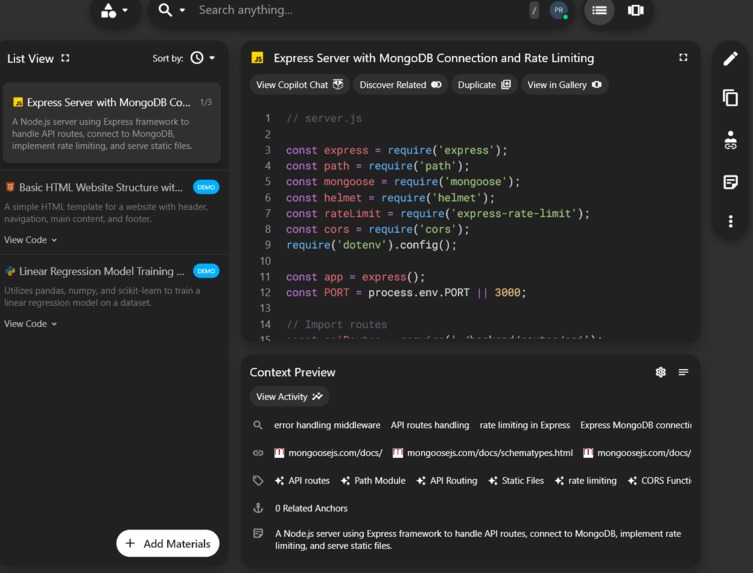The width and height of the screenshot is (753, 573).
Task: Expand the List View panel to fullscreen
Action: tap(65, 58)
